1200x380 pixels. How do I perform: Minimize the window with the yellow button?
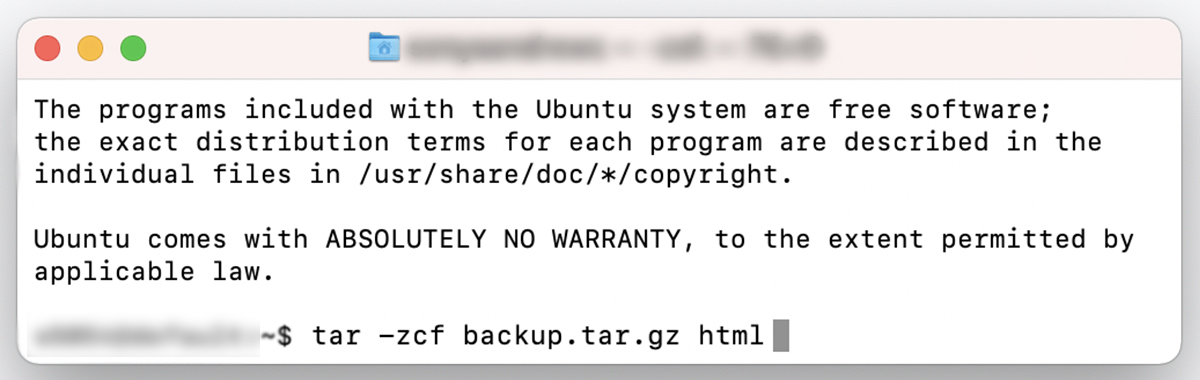(x=91, y=48)
